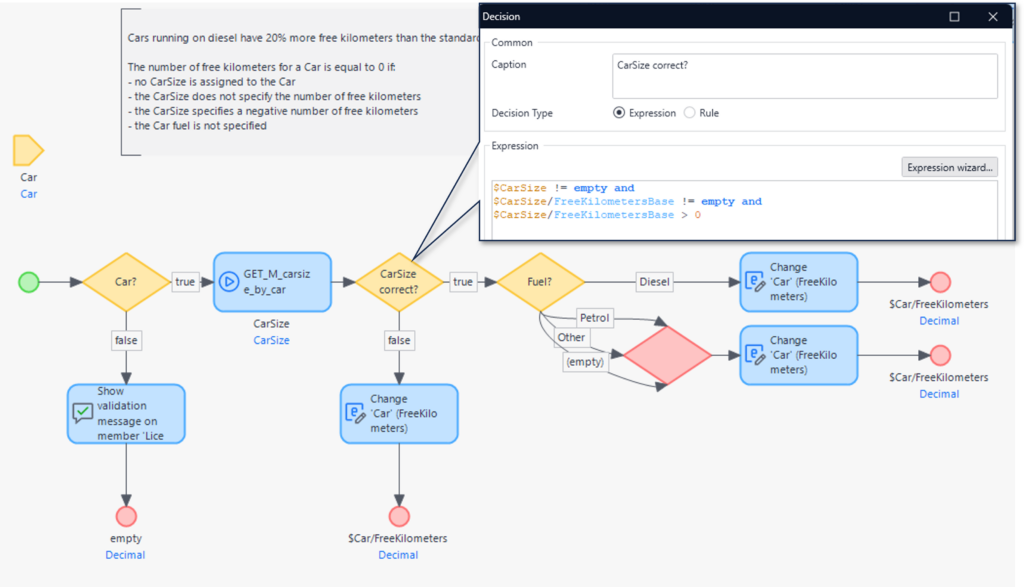1024x587 pixels.
Task: Select the green start event circle
Action: click(x=29, y=282)
